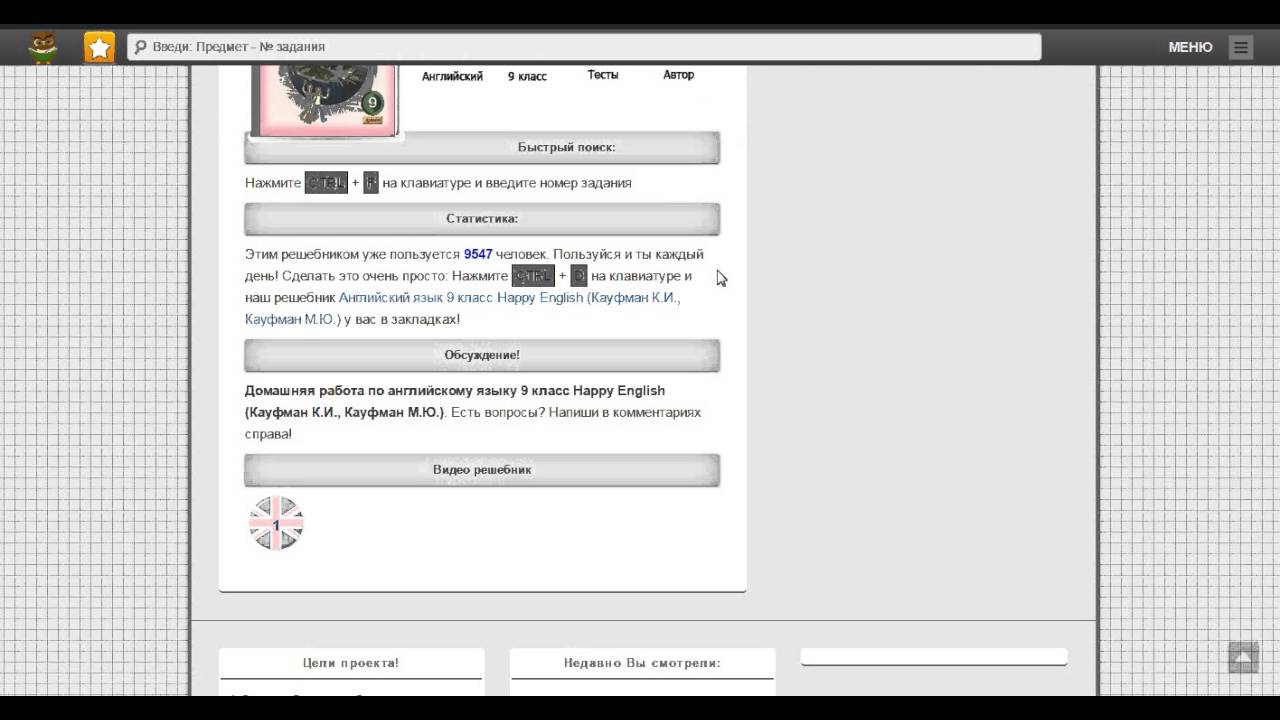This screenshot has width=1280, height=720.
Task: Click the F key label next to CTRL
Action: (371, 183)
